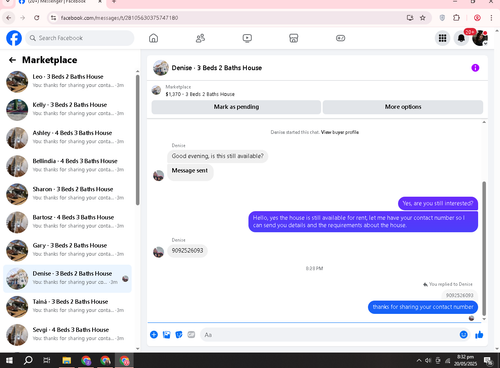Open the emoji picker
This screenshot has height=368, width=500.
click(x=463, y=334)
